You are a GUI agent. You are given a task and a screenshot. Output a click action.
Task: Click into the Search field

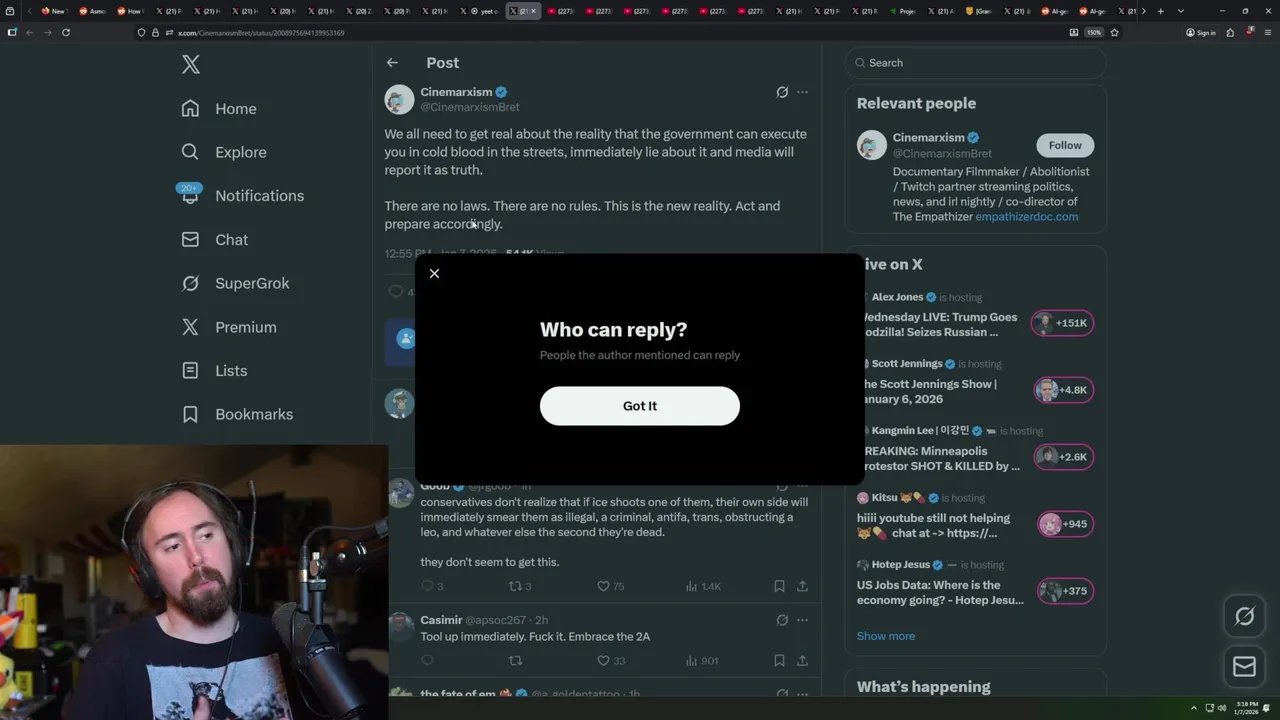[x=975, y=63]
